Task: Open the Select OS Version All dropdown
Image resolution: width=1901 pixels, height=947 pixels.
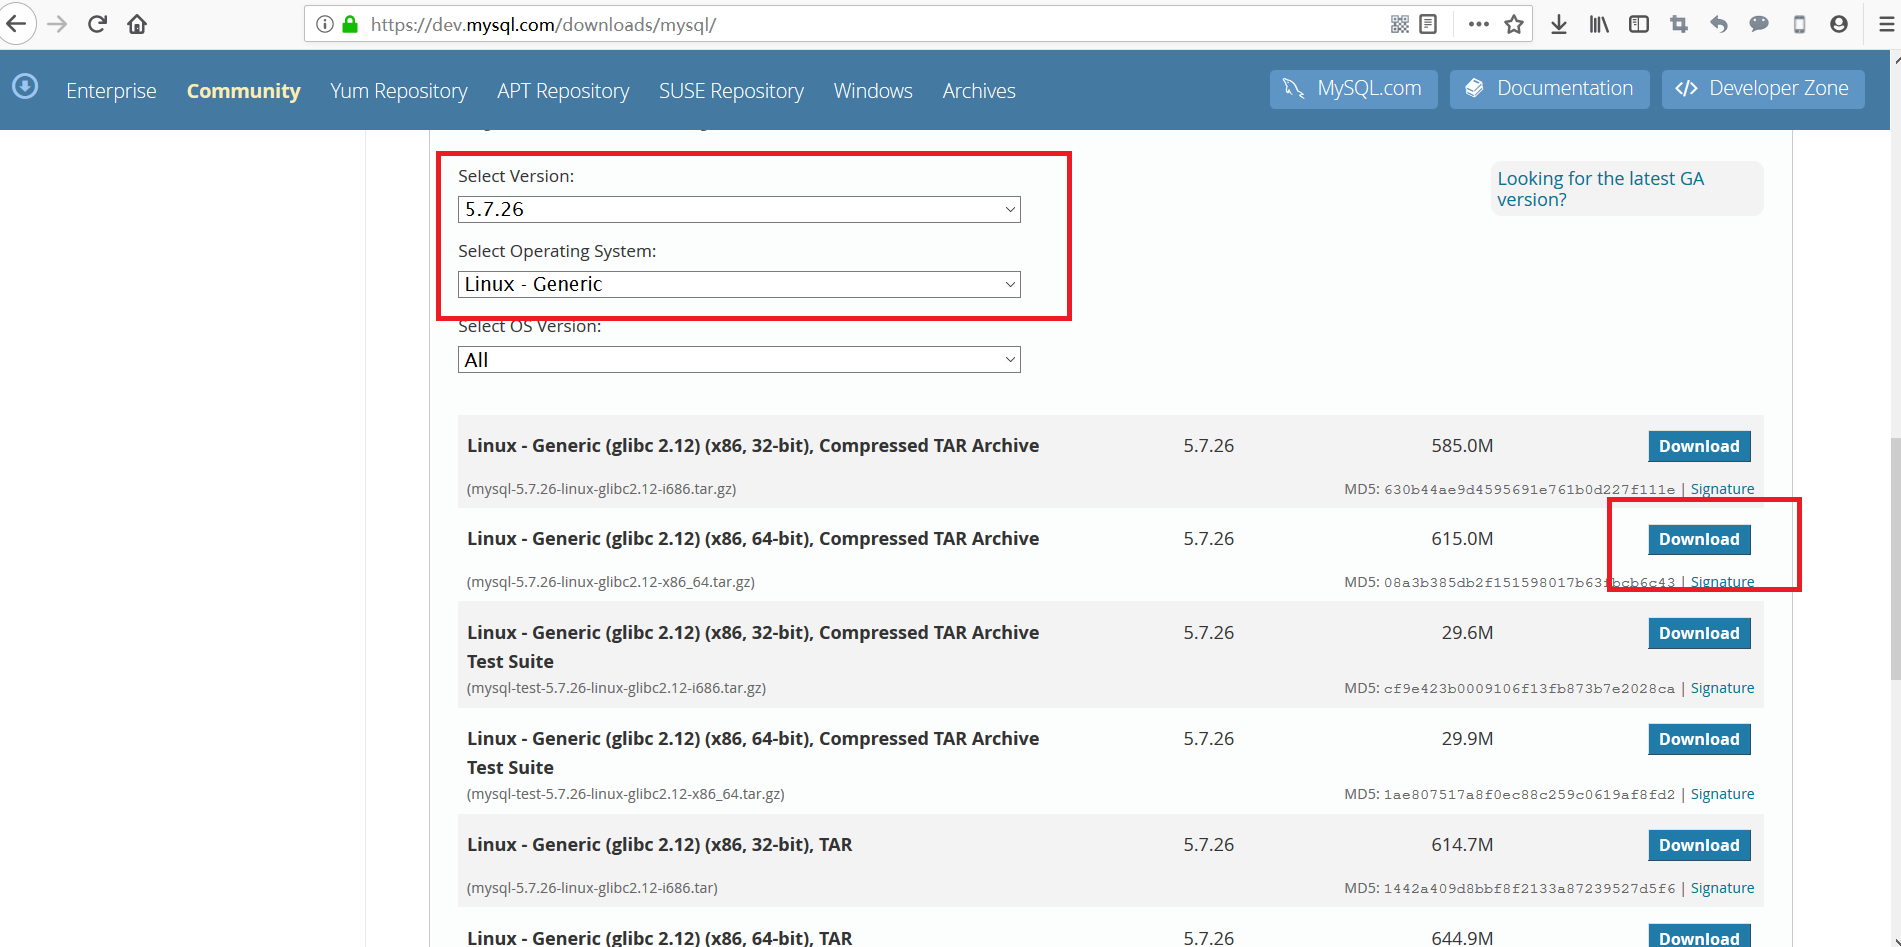Action: [739, 360]
